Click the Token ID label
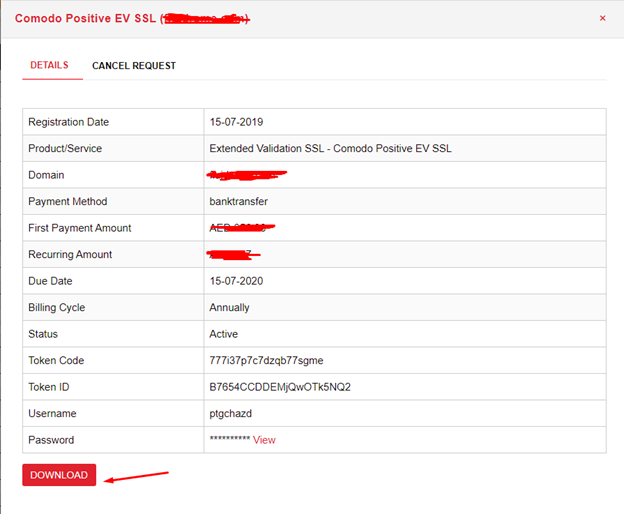The image size is (624, 514). tap(49, 387)
